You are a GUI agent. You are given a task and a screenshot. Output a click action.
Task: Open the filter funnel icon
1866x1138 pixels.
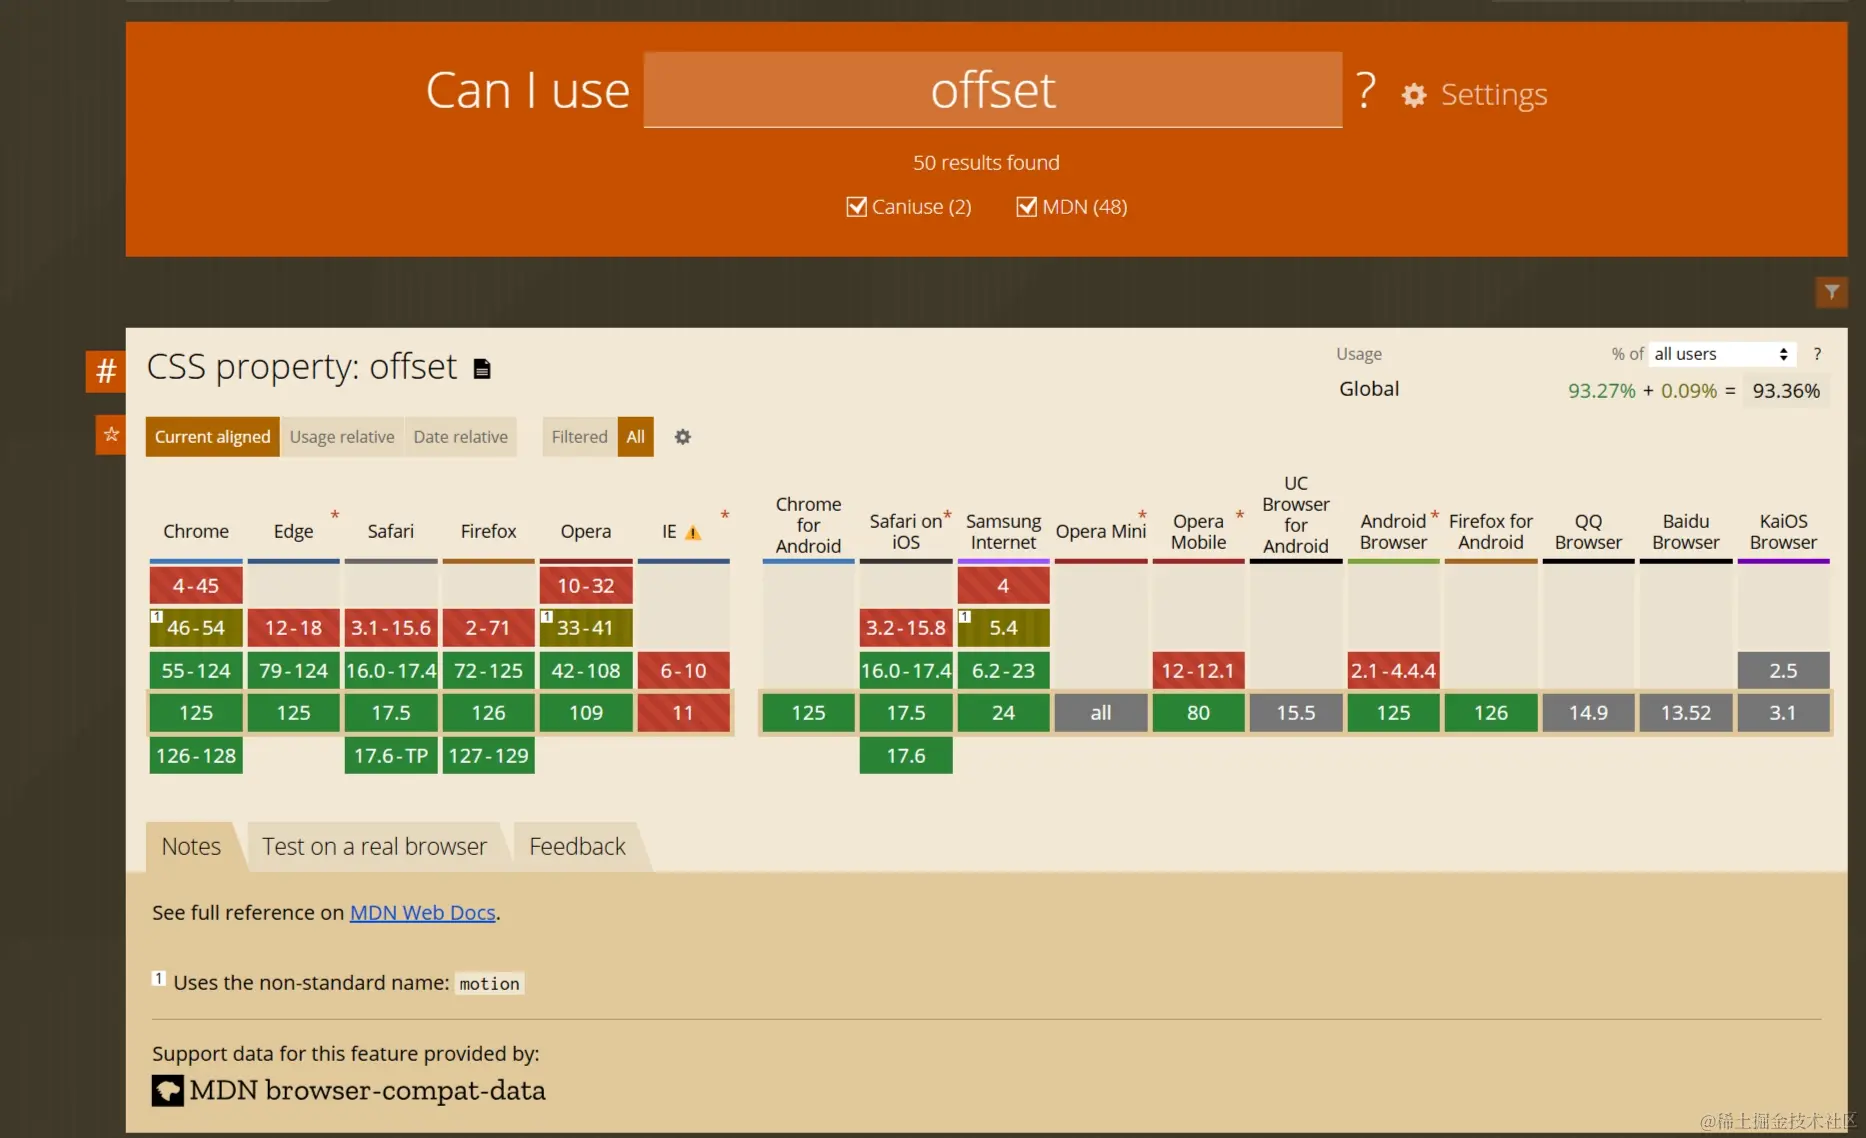[x=1830, y=292]
